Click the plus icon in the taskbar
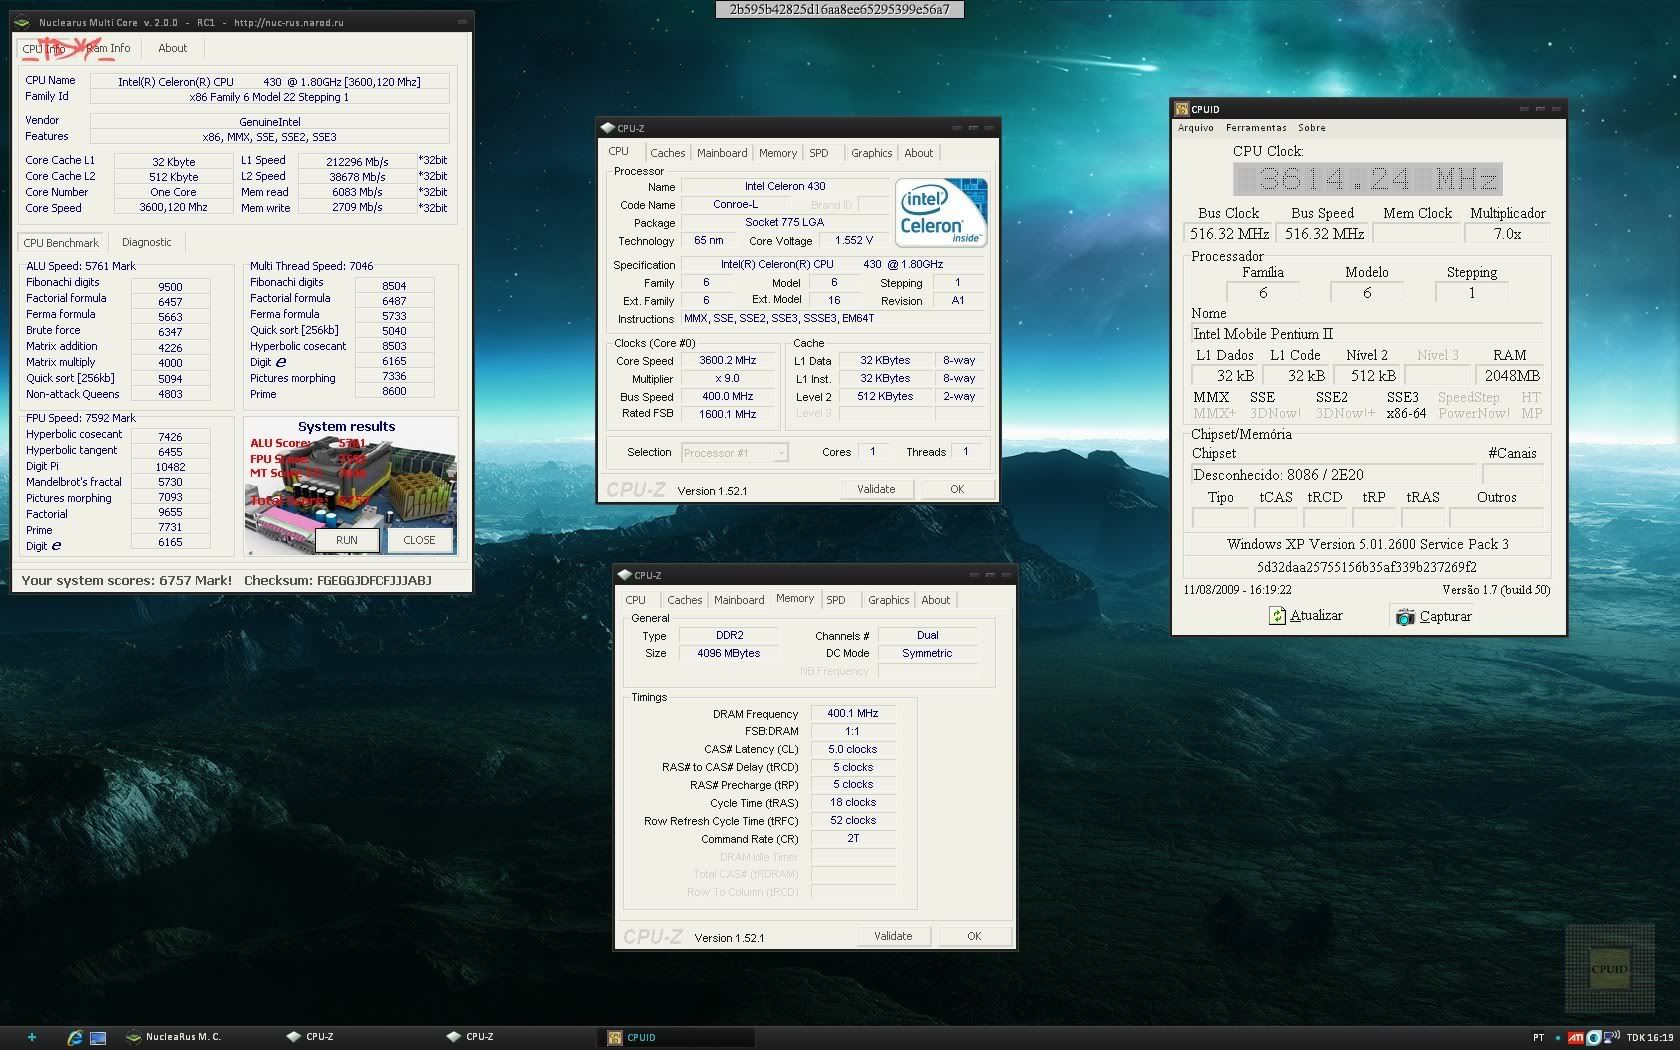Image resolution: width=1680 pixels, height=1050 pixels. tap(32, 1037)
